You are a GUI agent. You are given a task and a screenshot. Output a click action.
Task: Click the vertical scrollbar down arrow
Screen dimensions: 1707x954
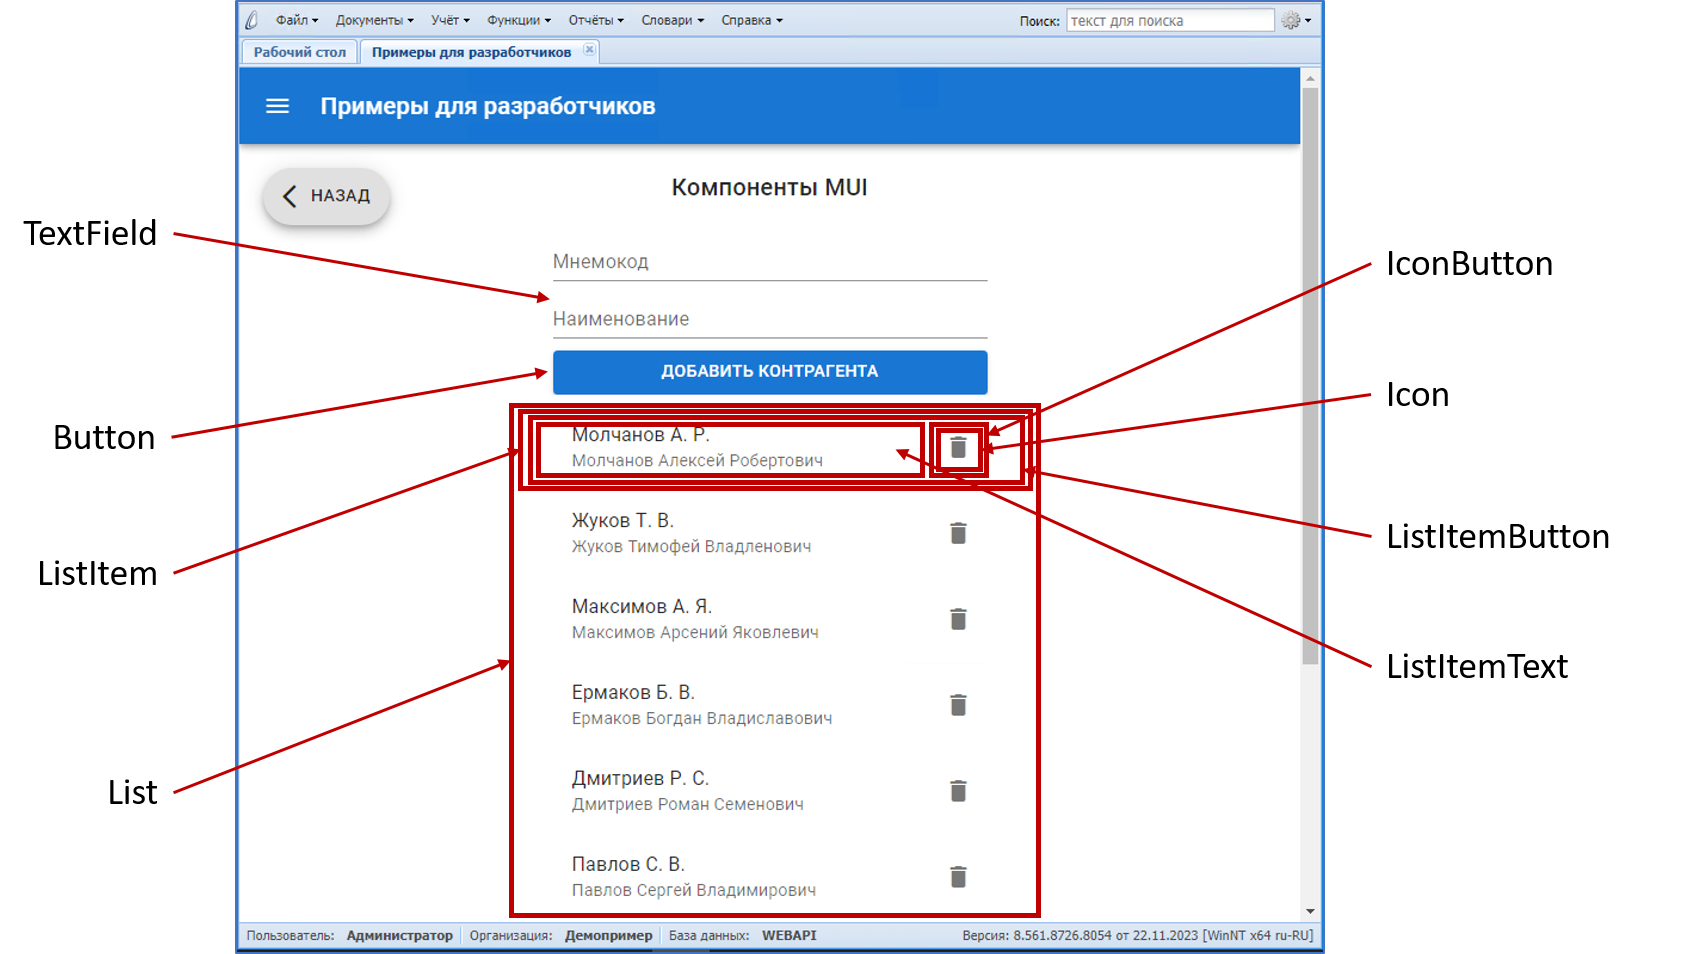point(1310,911)
